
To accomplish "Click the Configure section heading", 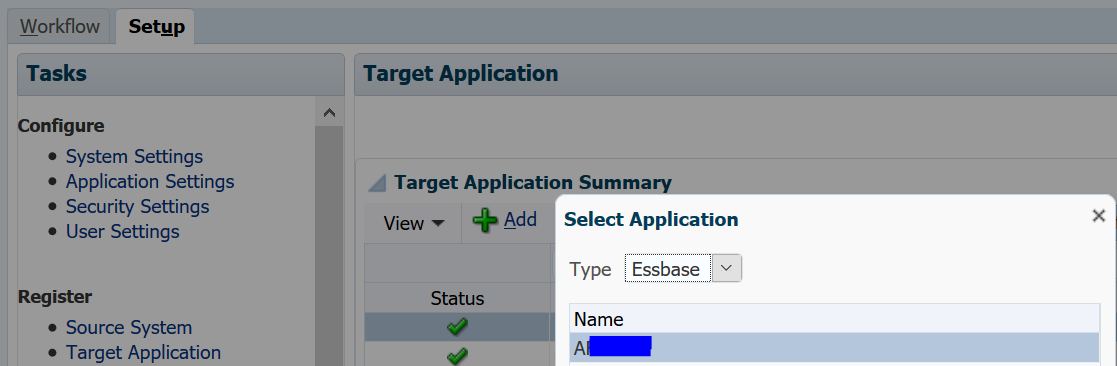I will (x=61, y=126).
